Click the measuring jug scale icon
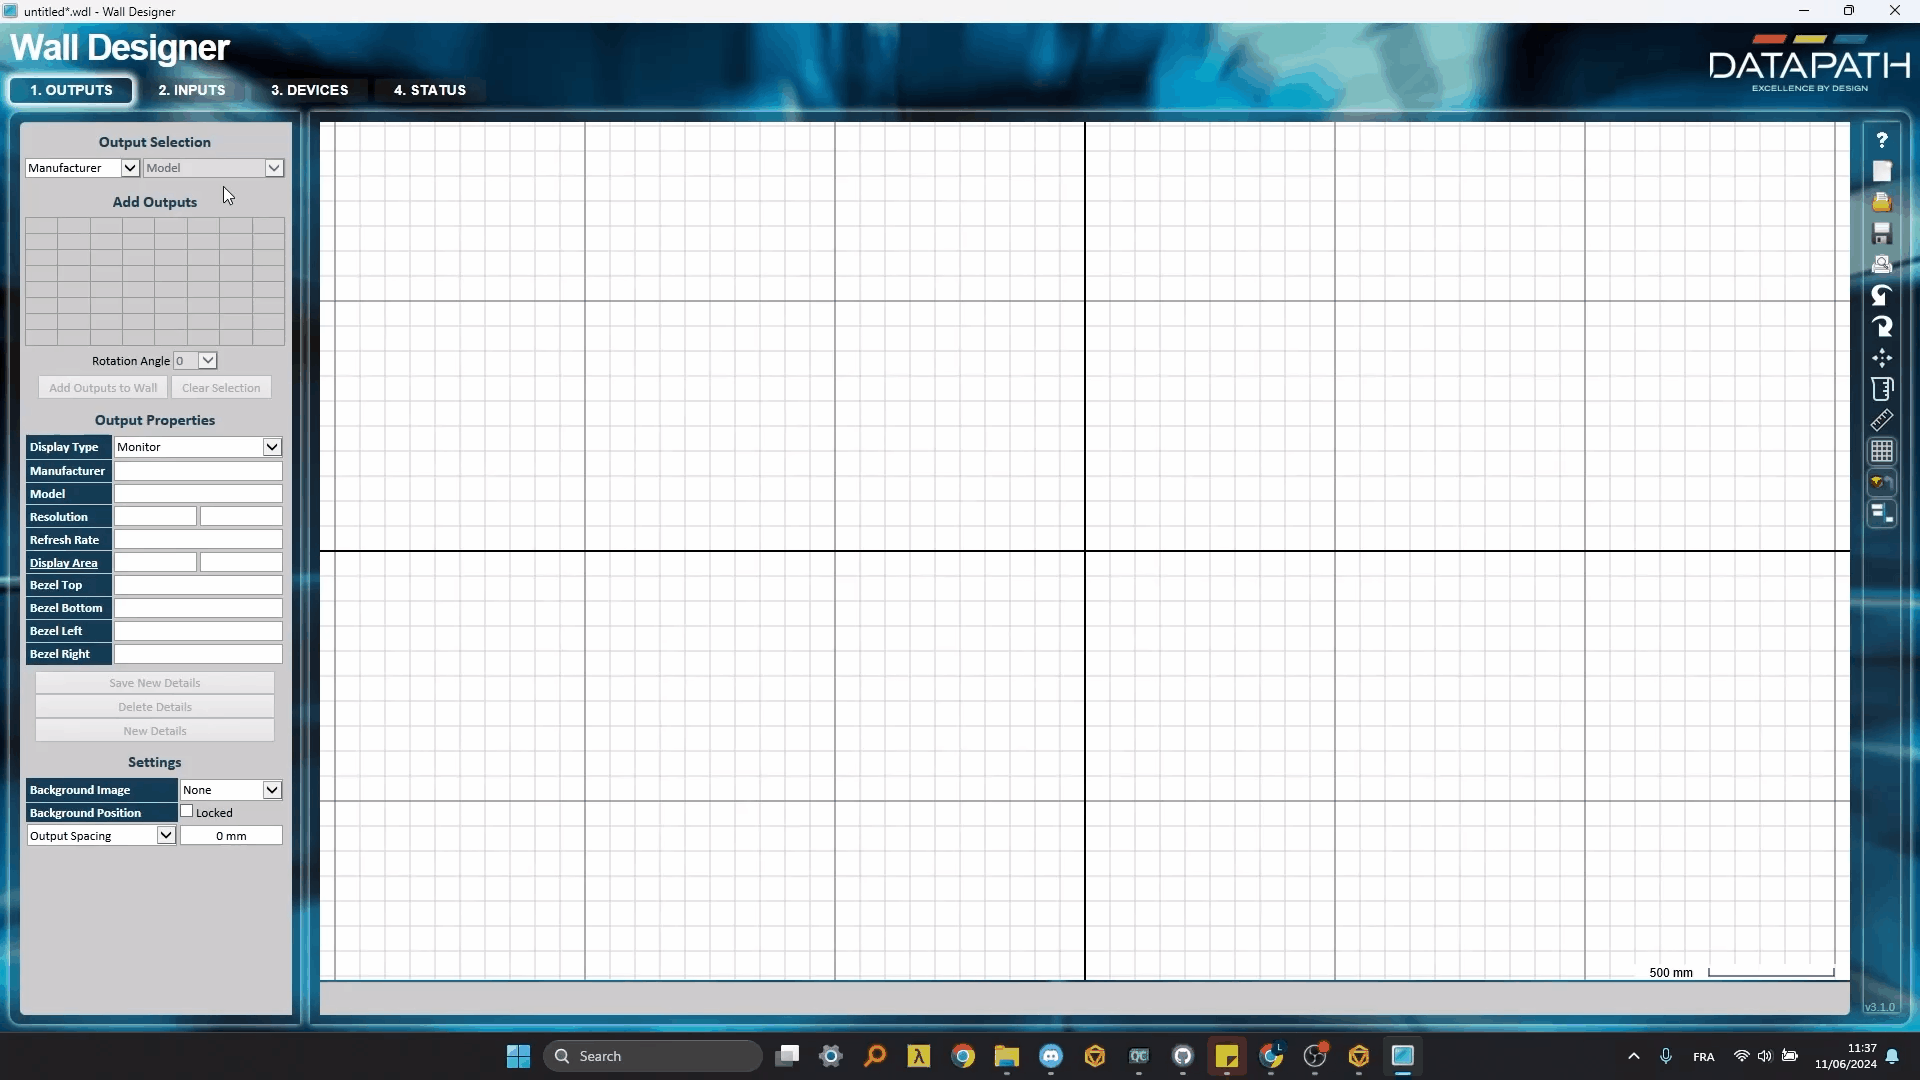This screenshot has height=1080, width=1920. (1881, 388)
